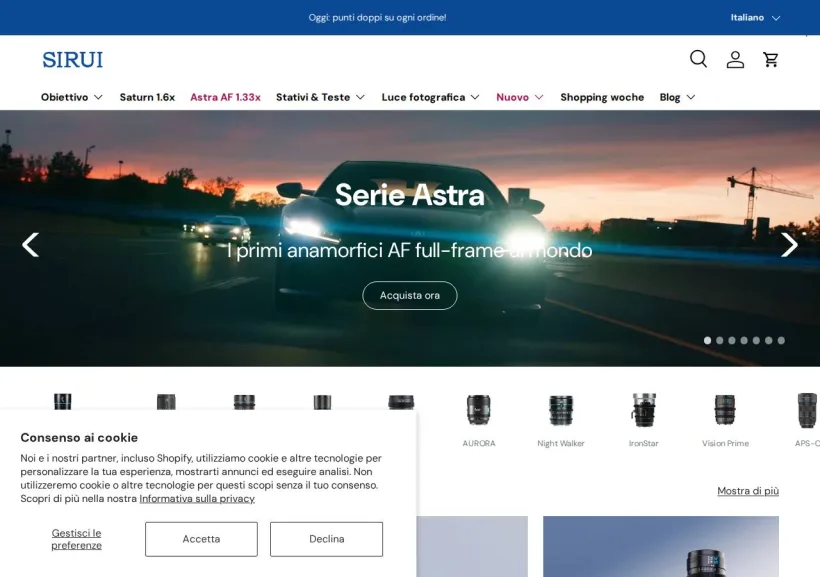
Task: Open the Night Walker lens category
Action: (x=561, y=421)
